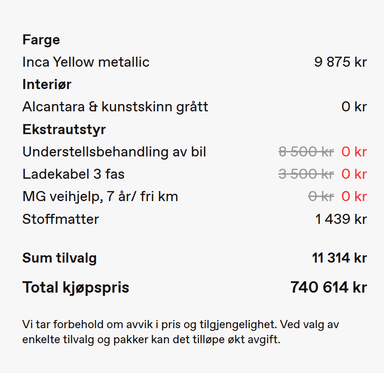Screen dimensions: 384x373
Task: Click red 0 kr beside Ladekabel
Action: [354, 174]
